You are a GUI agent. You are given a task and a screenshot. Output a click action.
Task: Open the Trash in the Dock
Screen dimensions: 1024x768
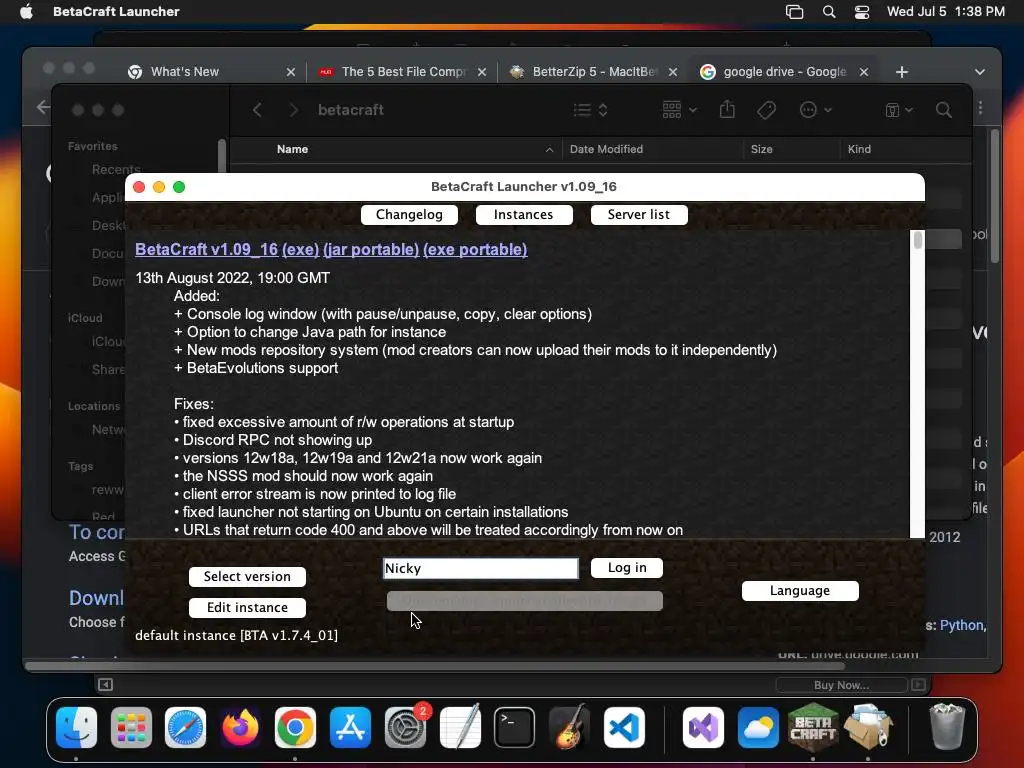point(947,726)
